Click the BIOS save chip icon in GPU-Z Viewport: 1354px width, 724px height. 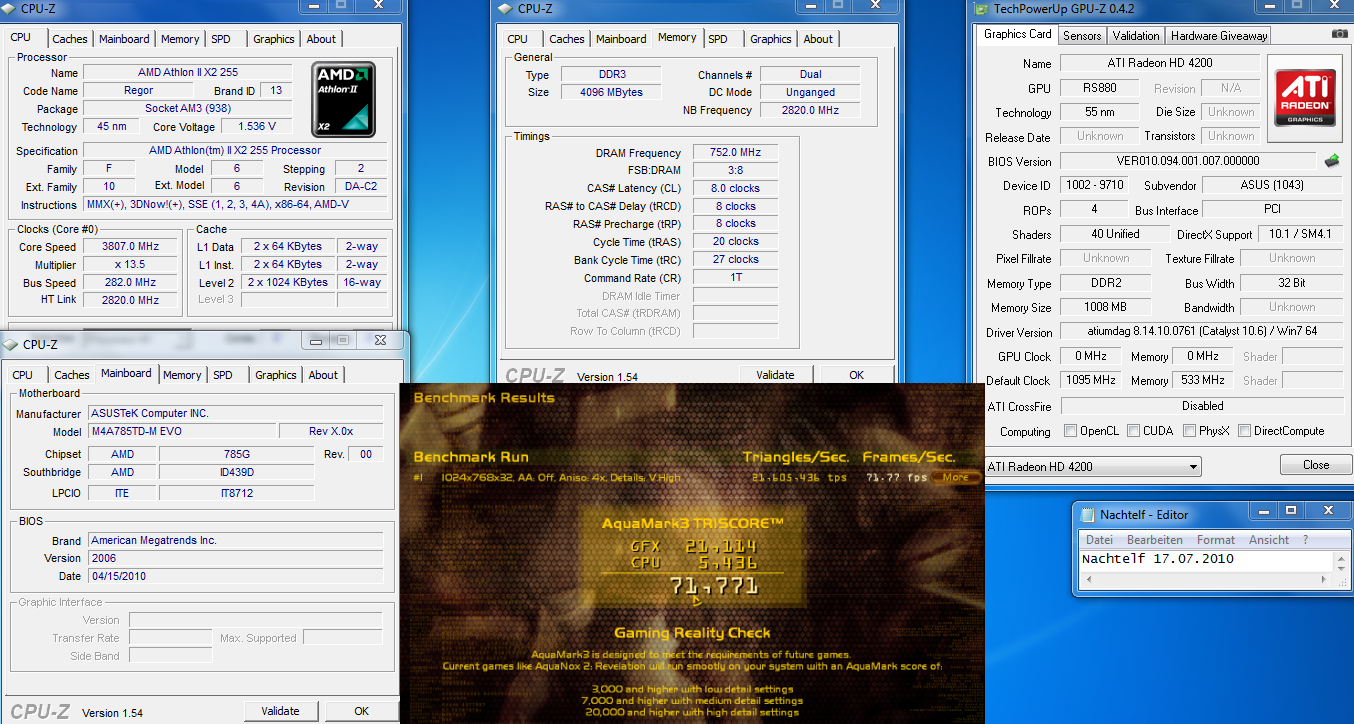tap(1331, 160)
